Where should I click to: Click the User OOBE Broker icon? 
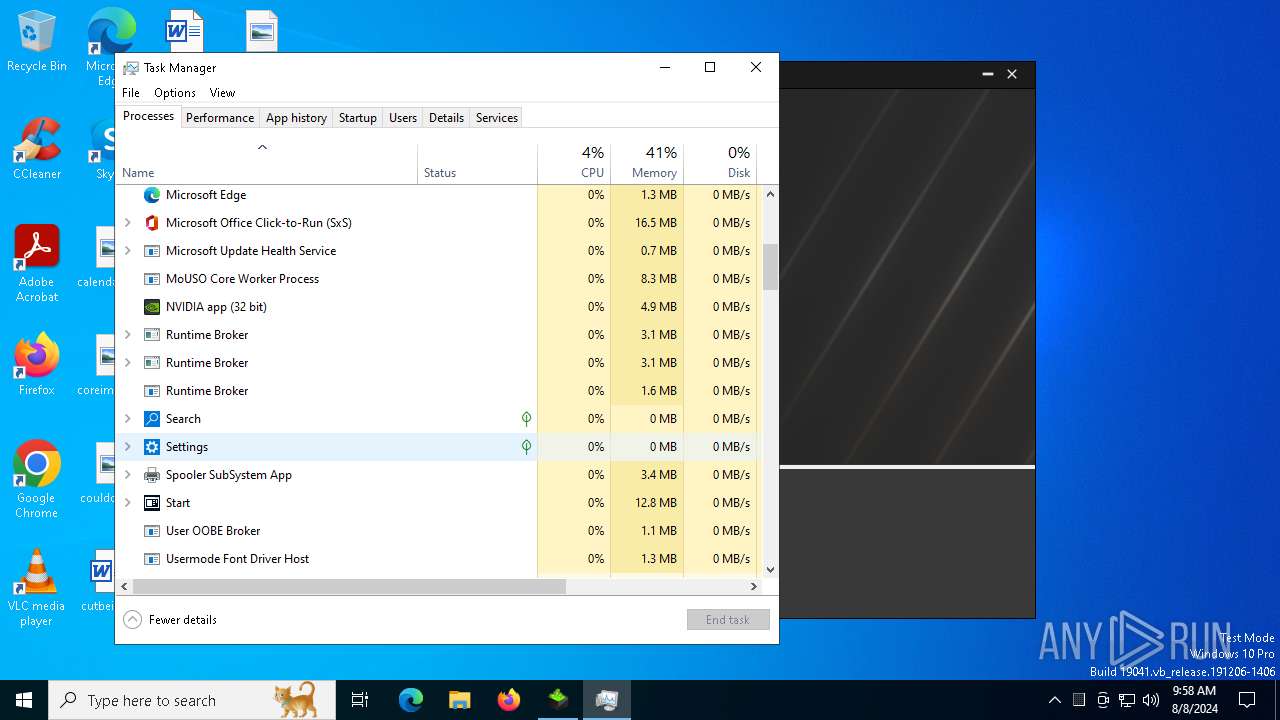152,531
